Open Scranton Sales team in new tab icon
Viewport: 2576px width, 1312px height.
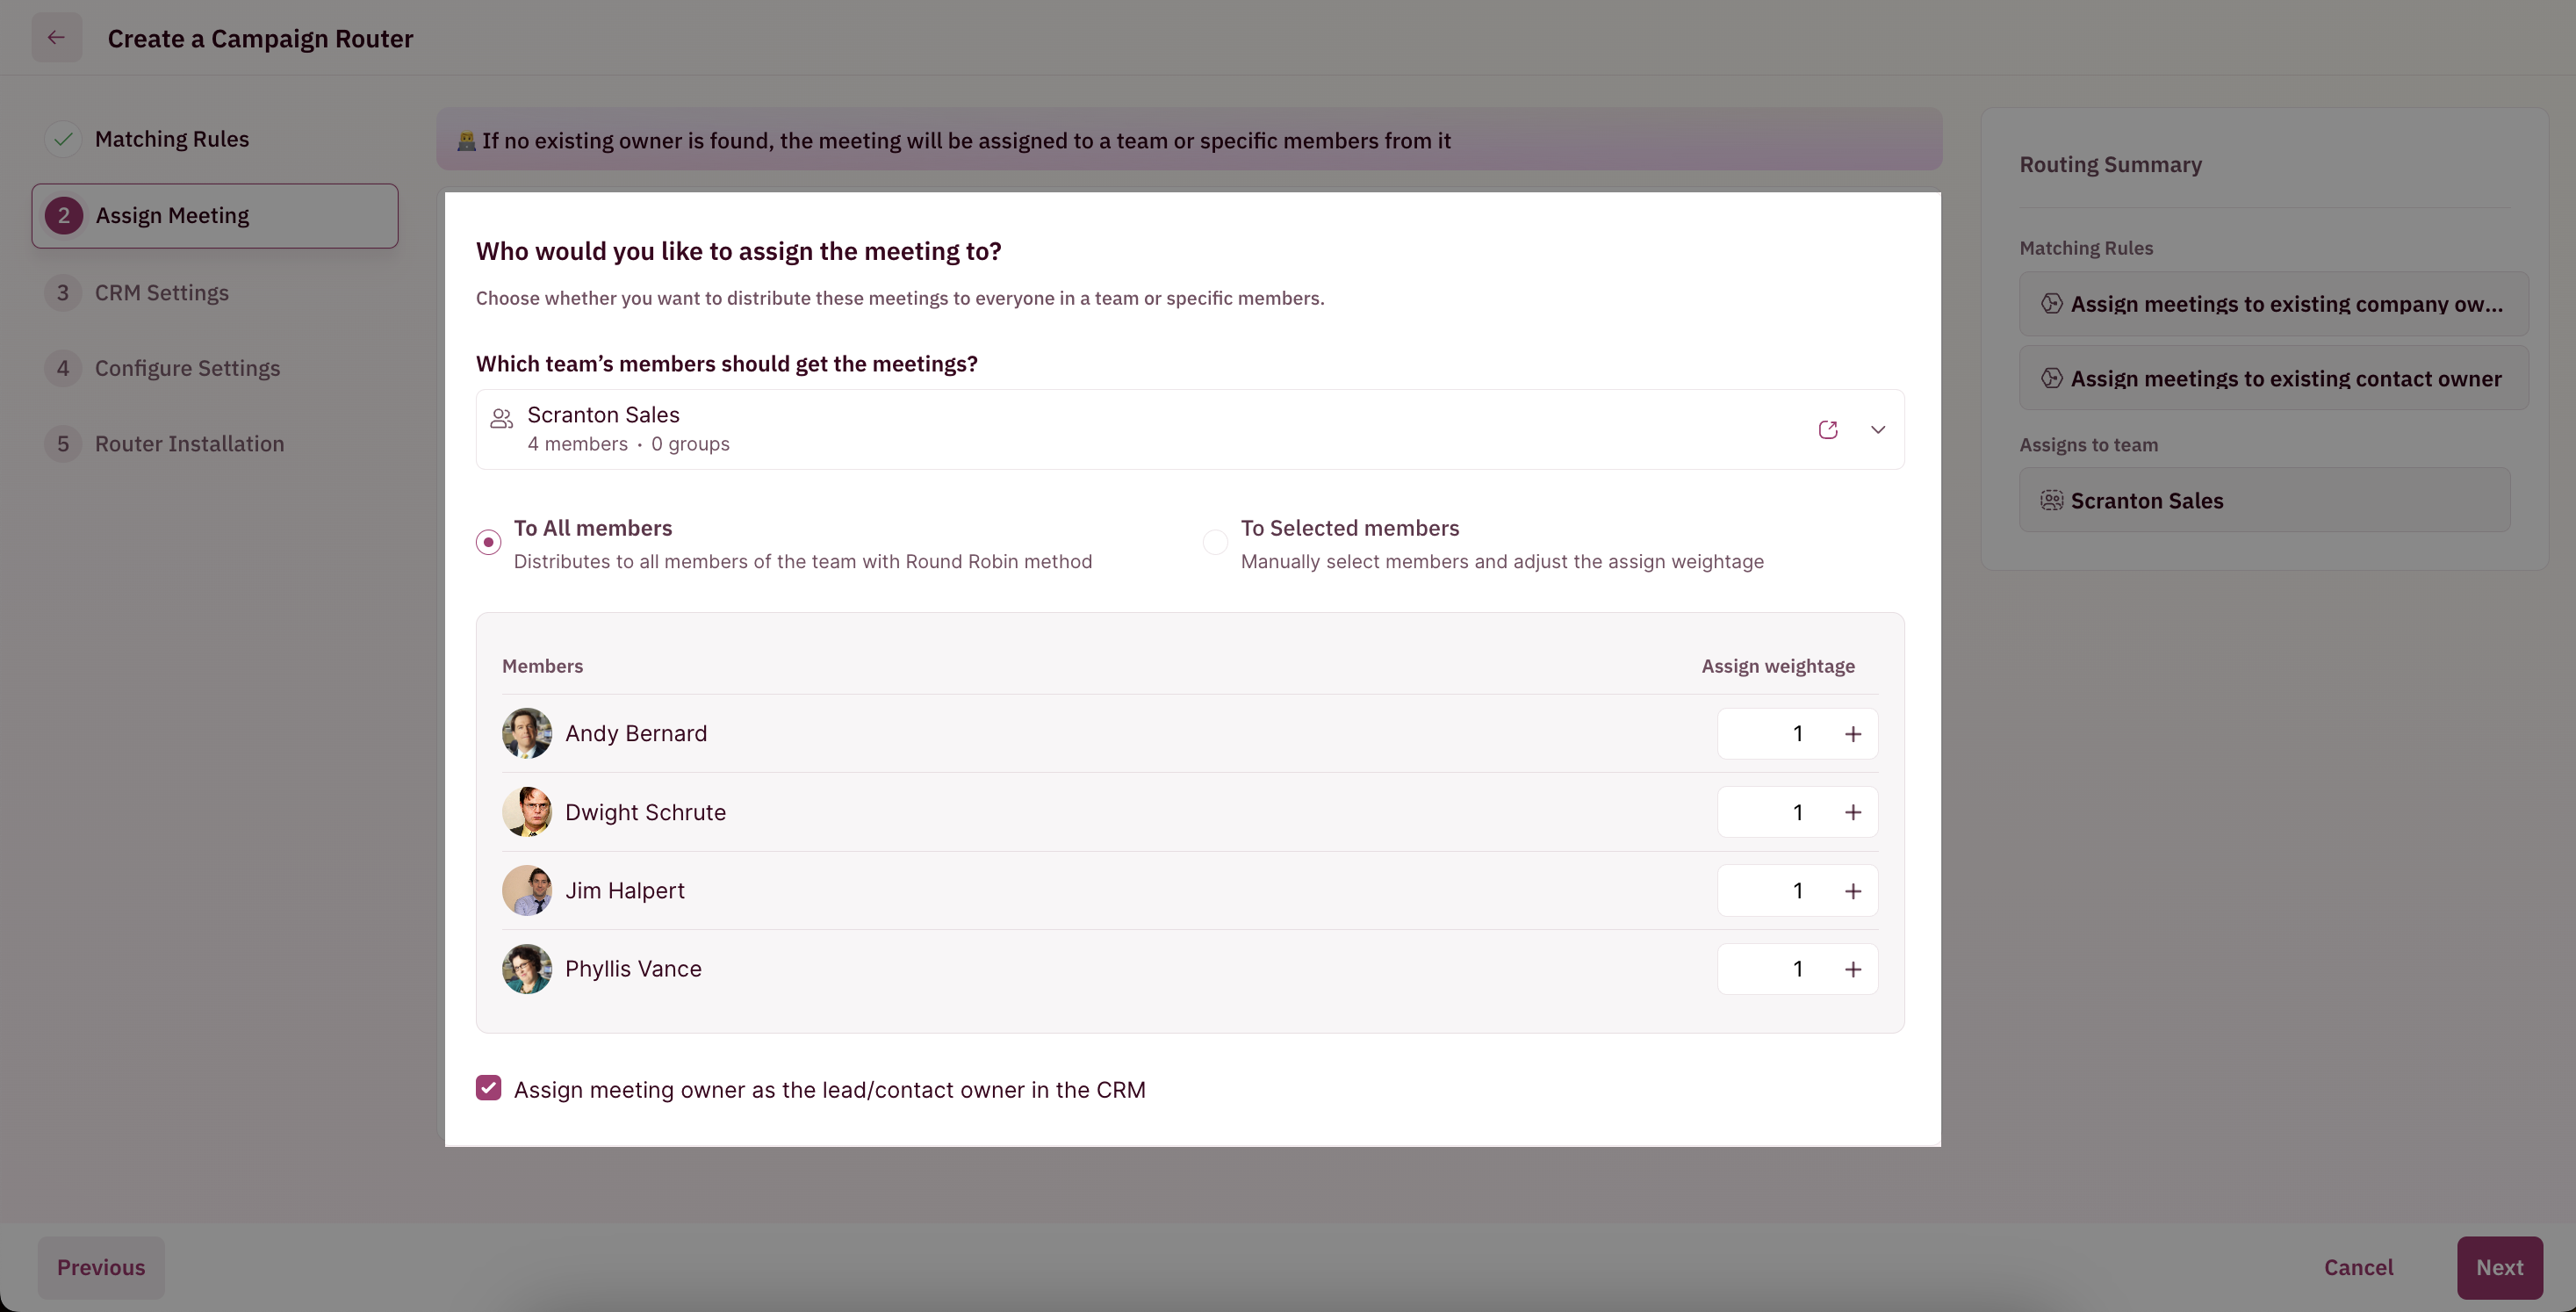point(1827,430)
